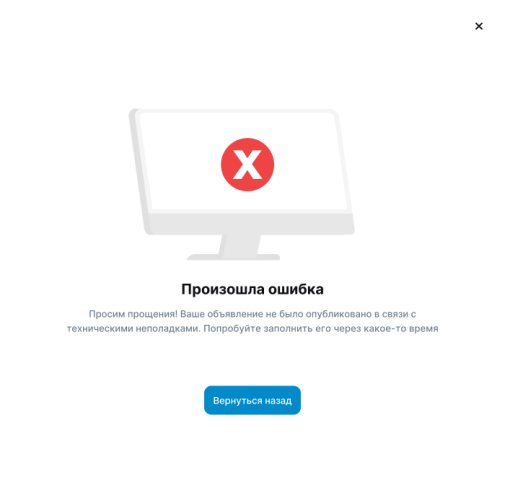Click the 'техническими неполадками' description line
Screen dimensions: 505x480
point(133,329)
